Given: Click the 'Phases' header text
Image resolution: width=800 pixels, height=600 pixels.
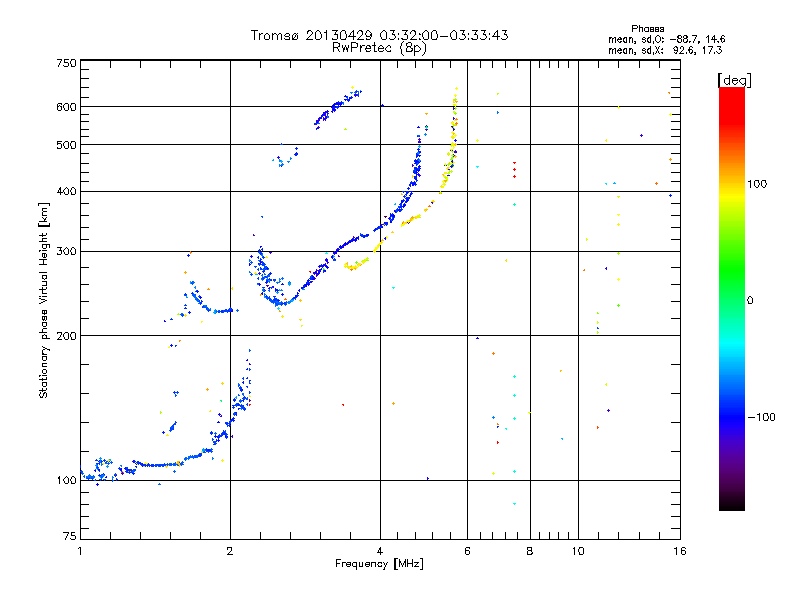Looking at the screenshot, I should [x=647, y=29].
